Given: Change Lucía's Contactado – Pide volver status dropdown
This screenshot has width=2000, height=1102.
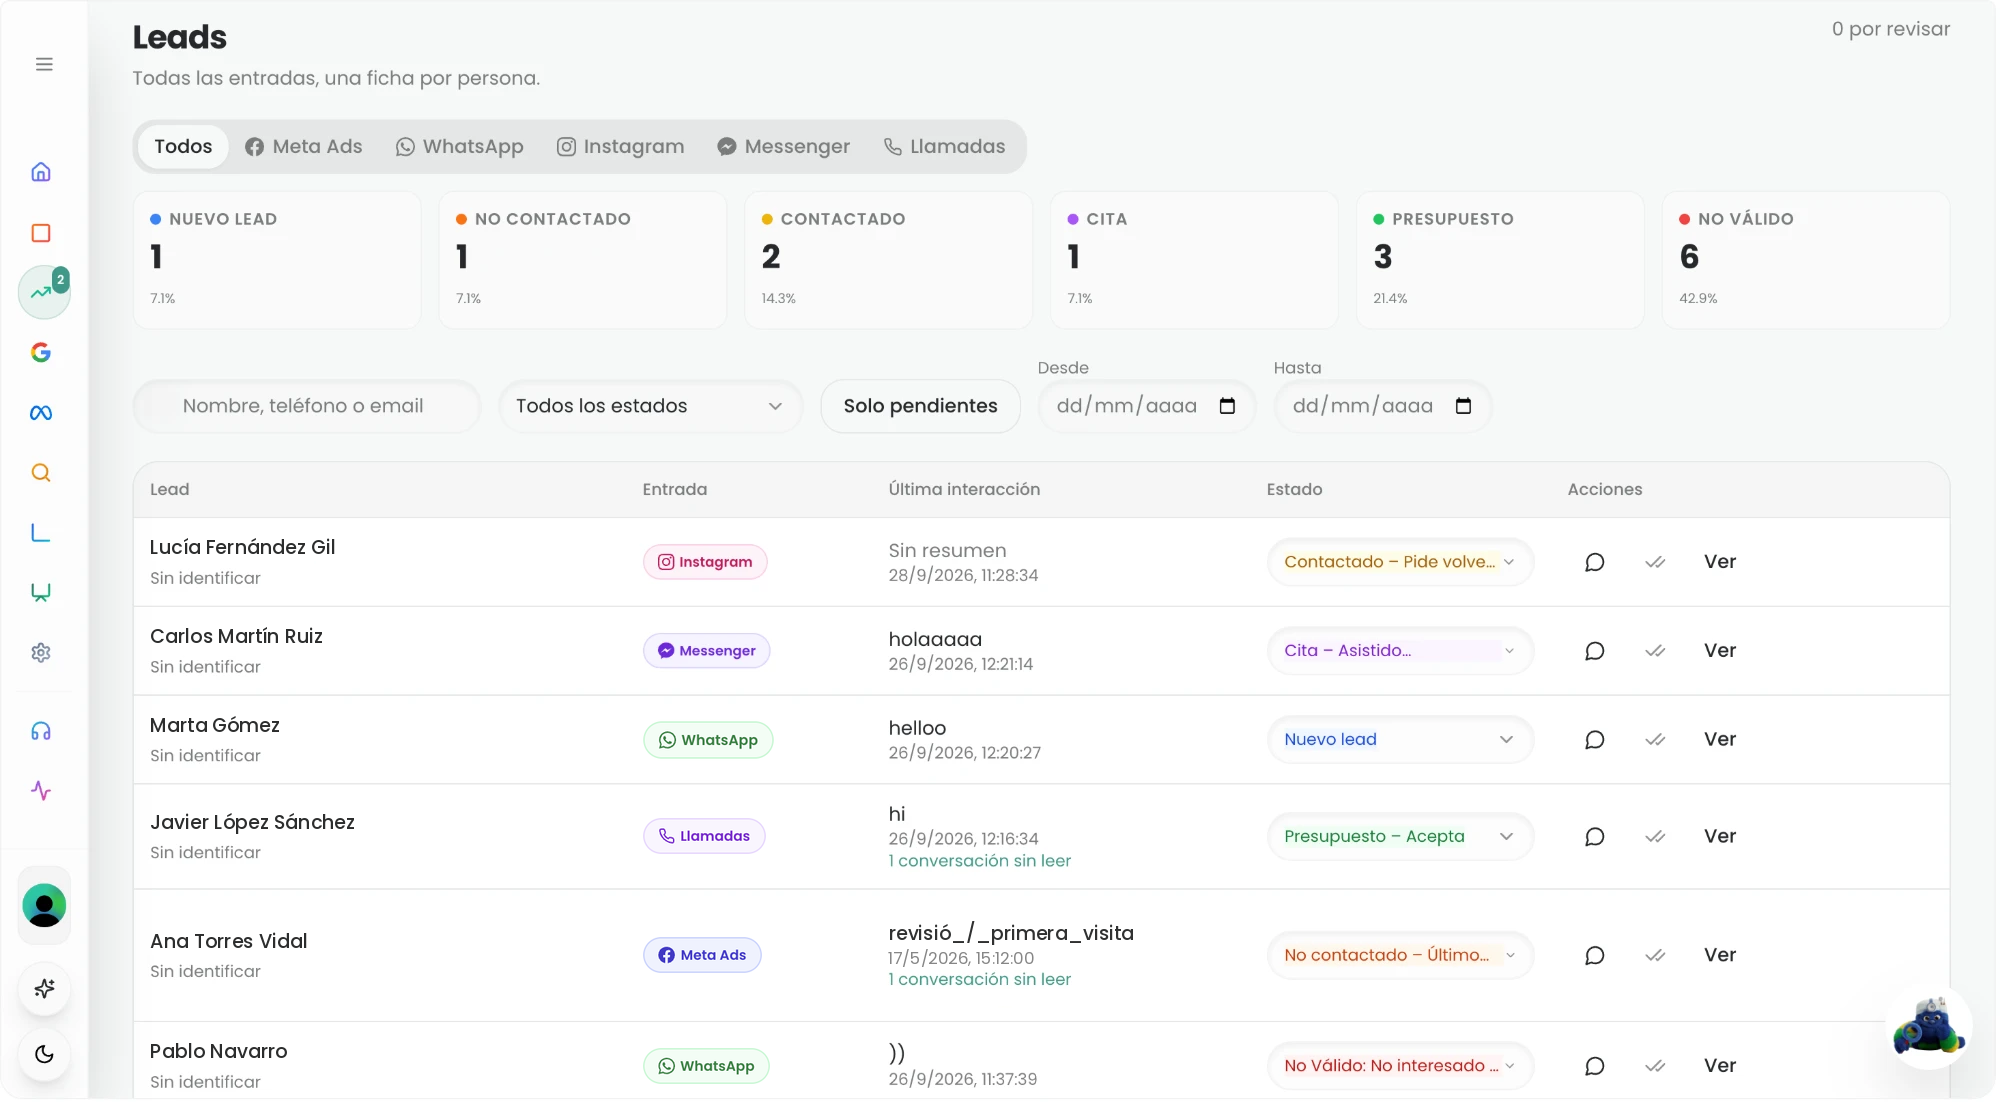Looking at the screenshot, I should coord(1400,563).
